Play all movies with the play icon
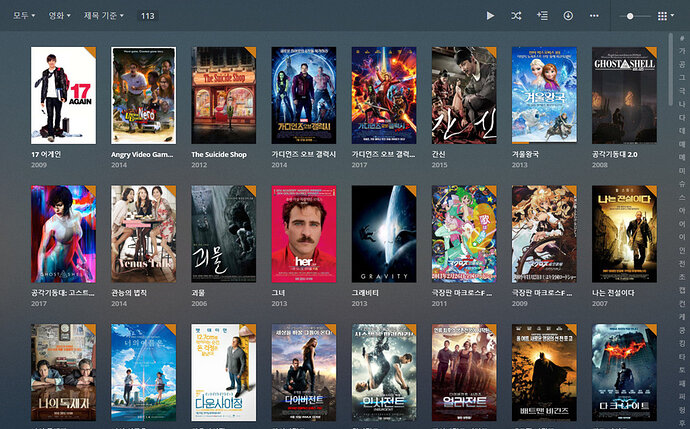 point(490,16)
